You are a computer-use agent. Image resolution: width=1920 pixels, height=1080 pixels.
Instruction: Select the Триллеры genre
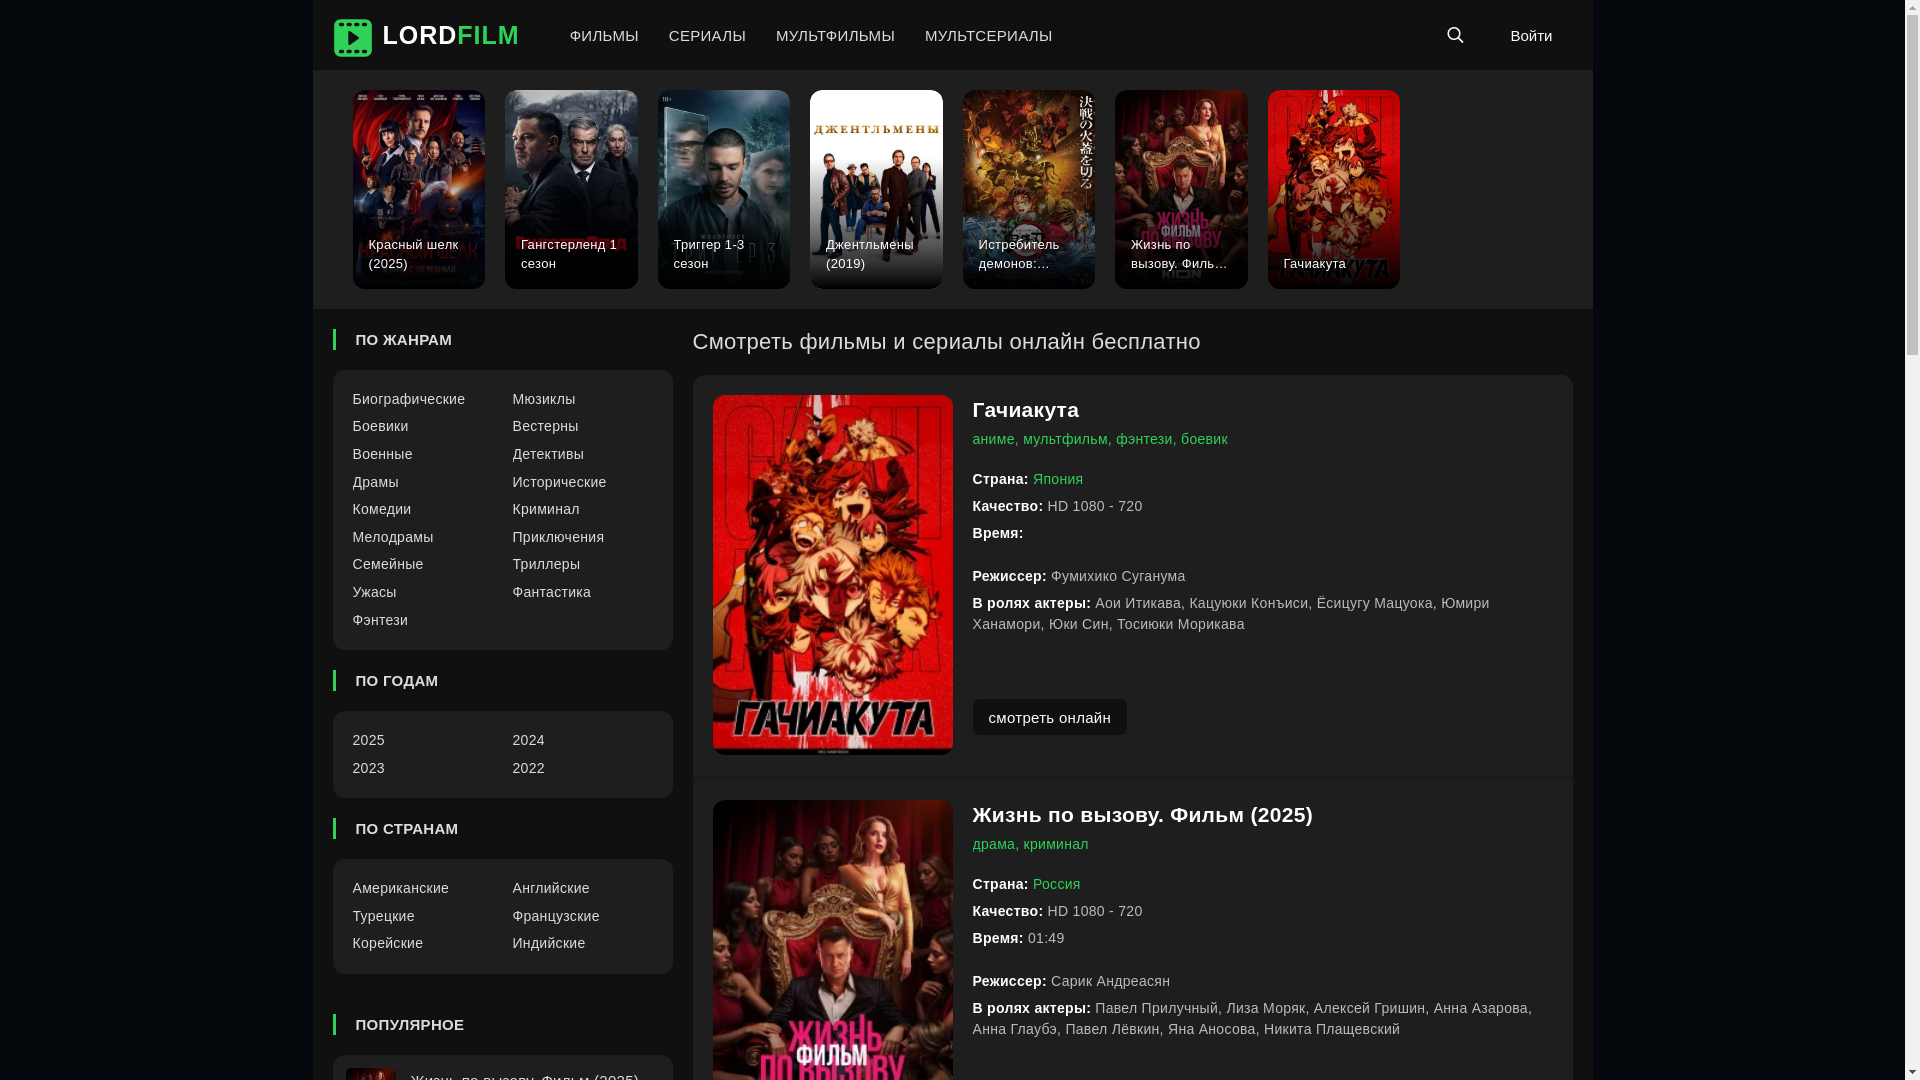546,564
